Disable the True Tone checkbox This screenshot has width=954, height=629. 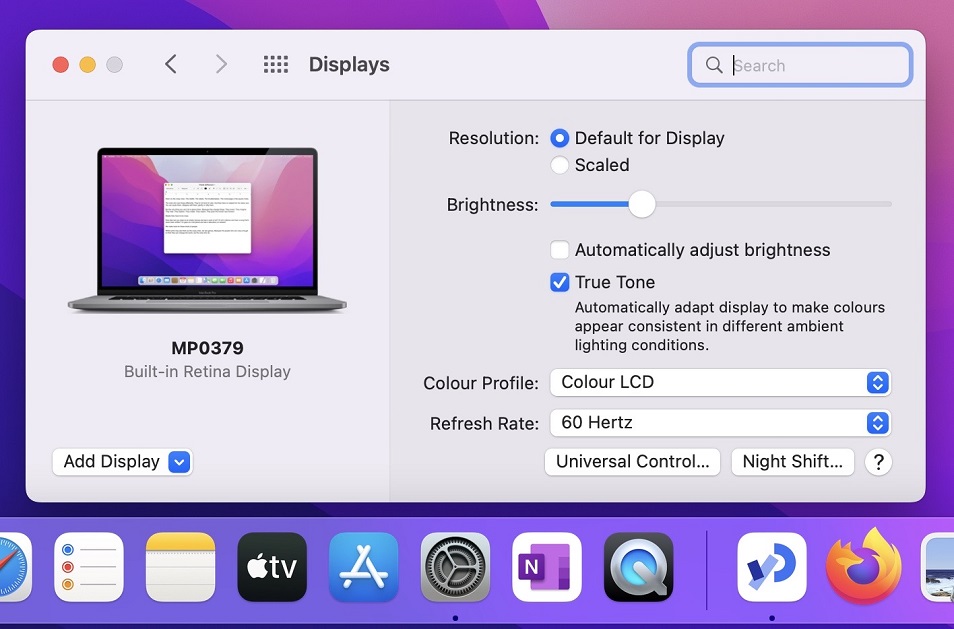[560, 282]
